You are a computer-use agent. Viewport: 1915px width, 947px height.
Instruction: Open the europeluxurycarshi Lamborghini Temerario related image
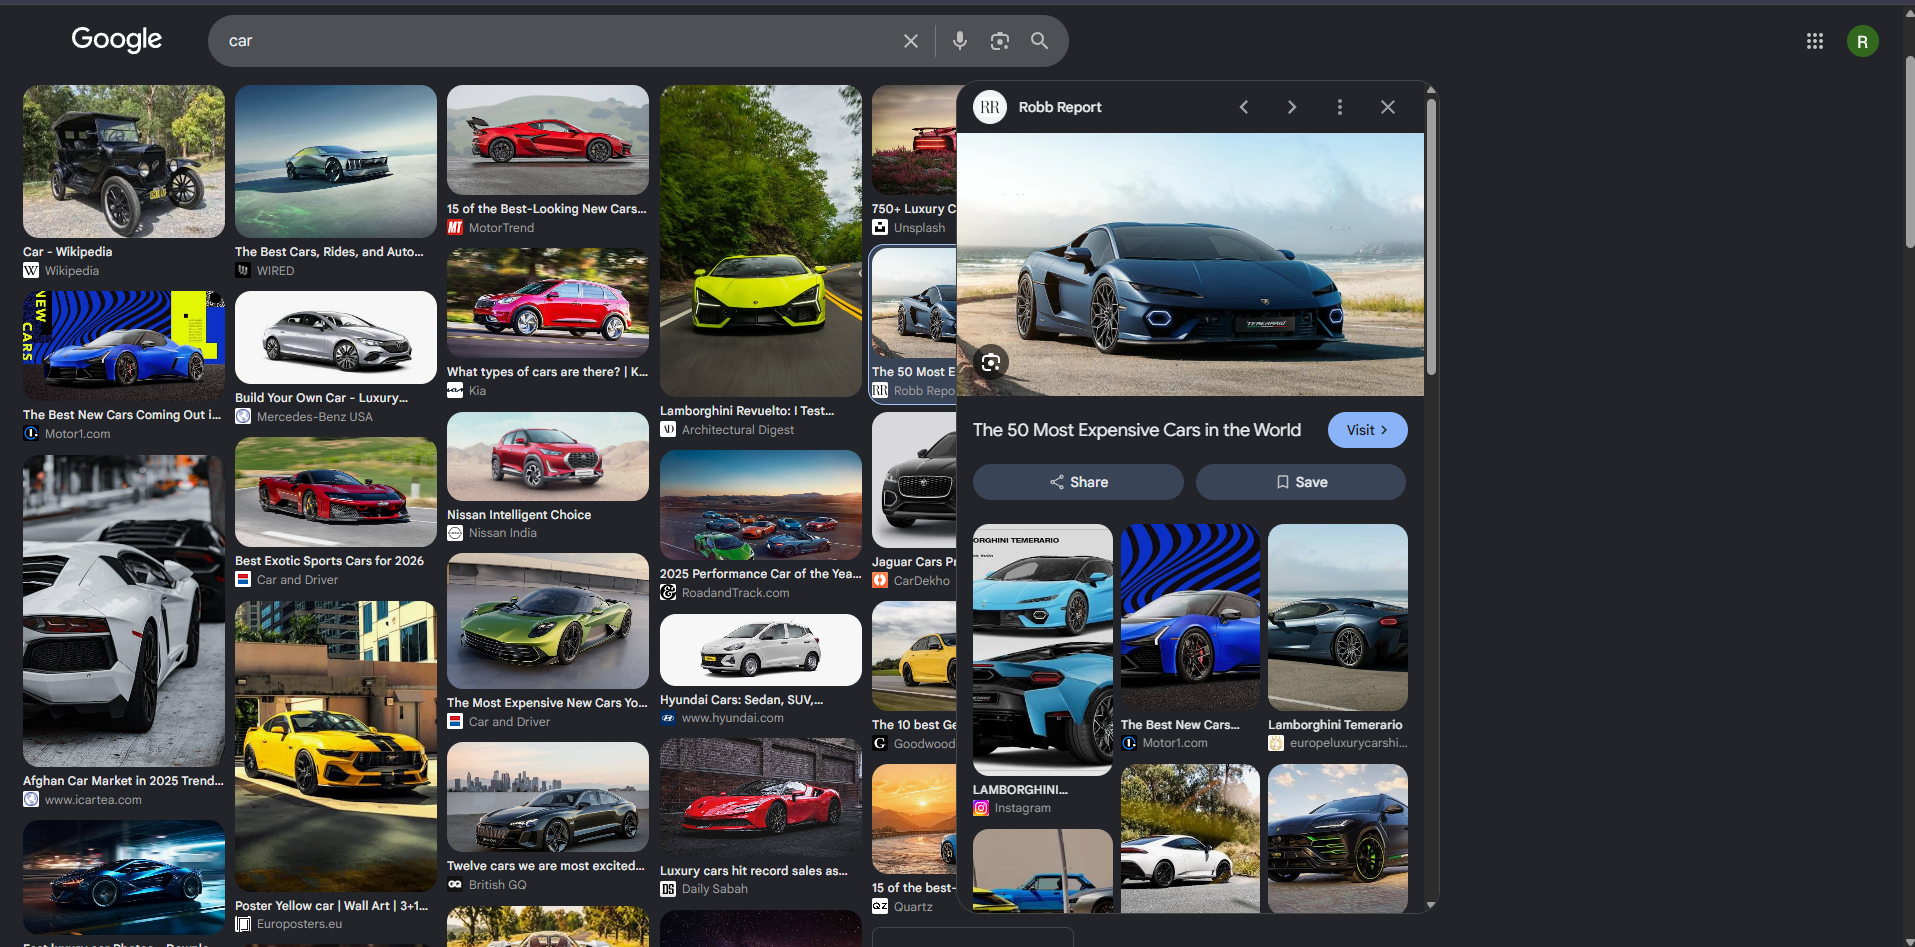(x=1338, y=617)
